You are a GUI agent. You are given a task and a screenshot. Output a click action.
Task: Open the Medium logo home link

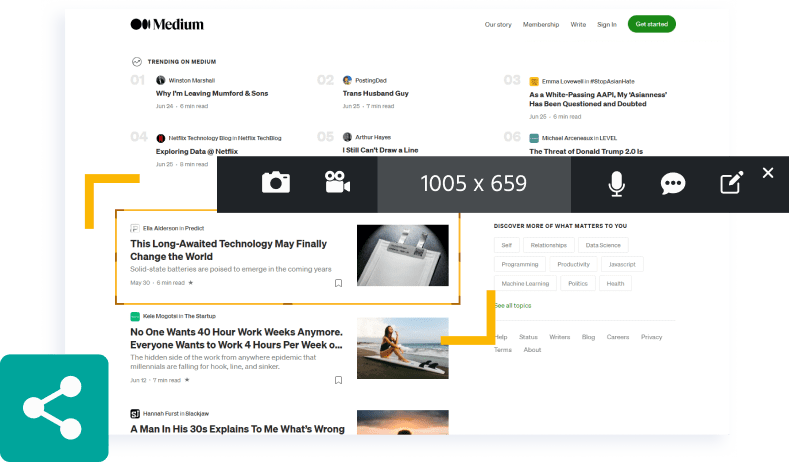coord(167,24)
